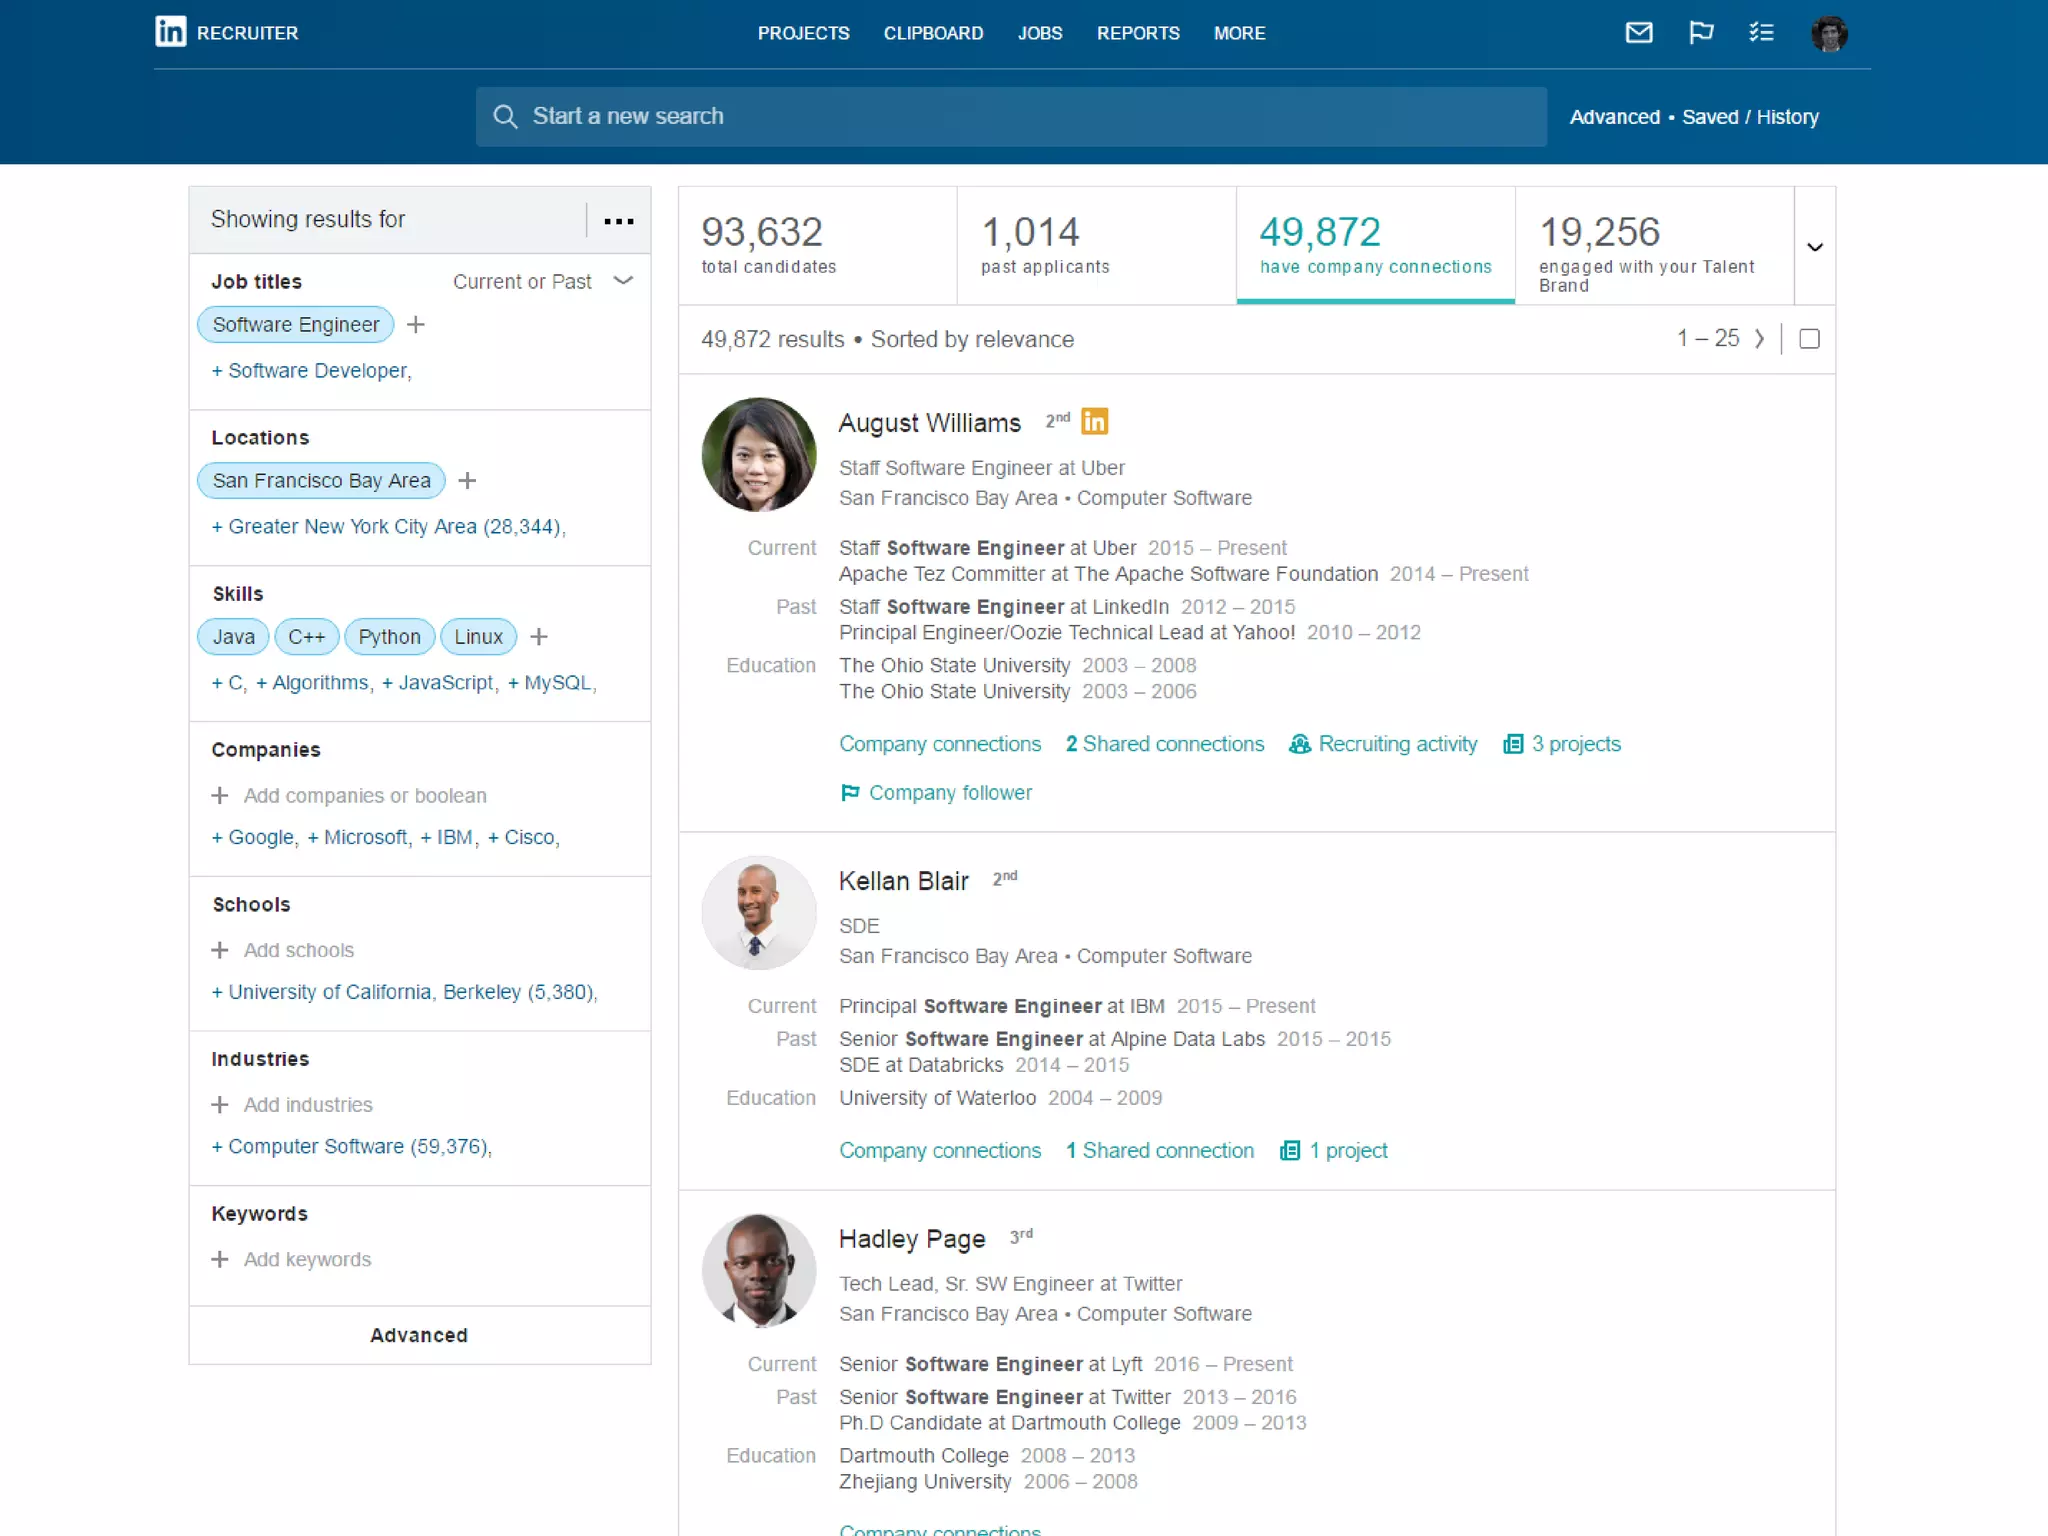
Task: Open the Hadley Page candidate name
Action: tap(912, 1239)
